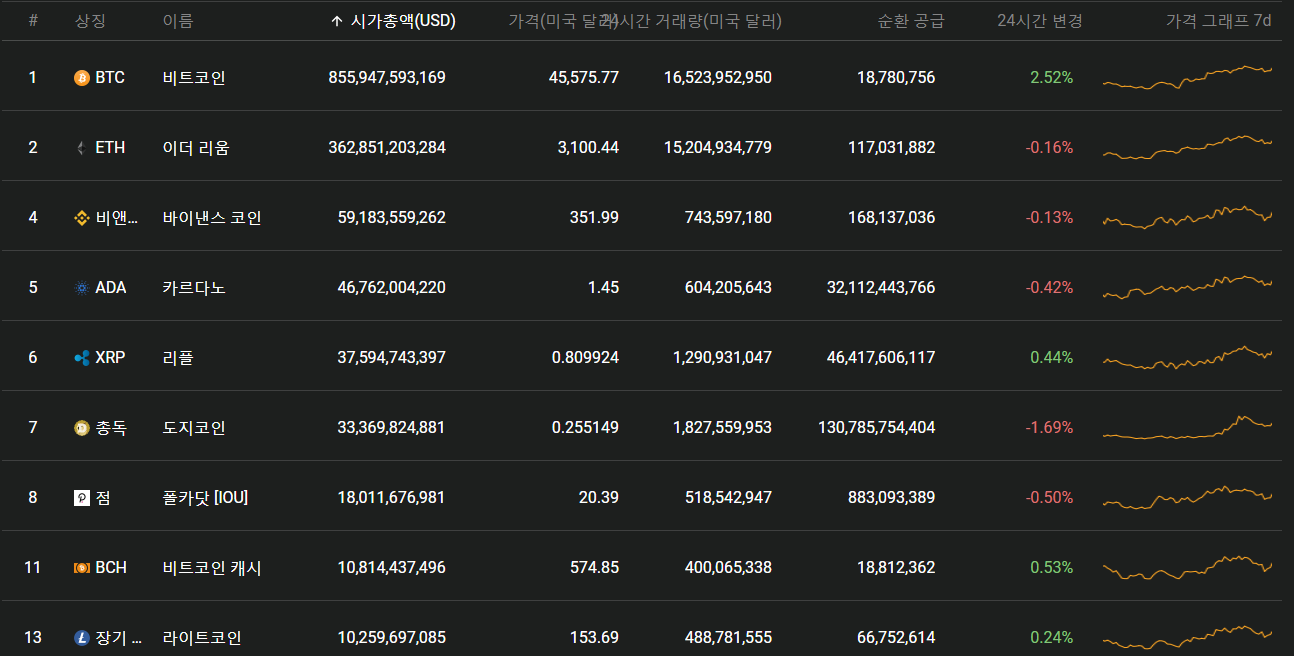Open the 카르다노 name link
Screen dimensions: 1294x656
coord(194,287)
